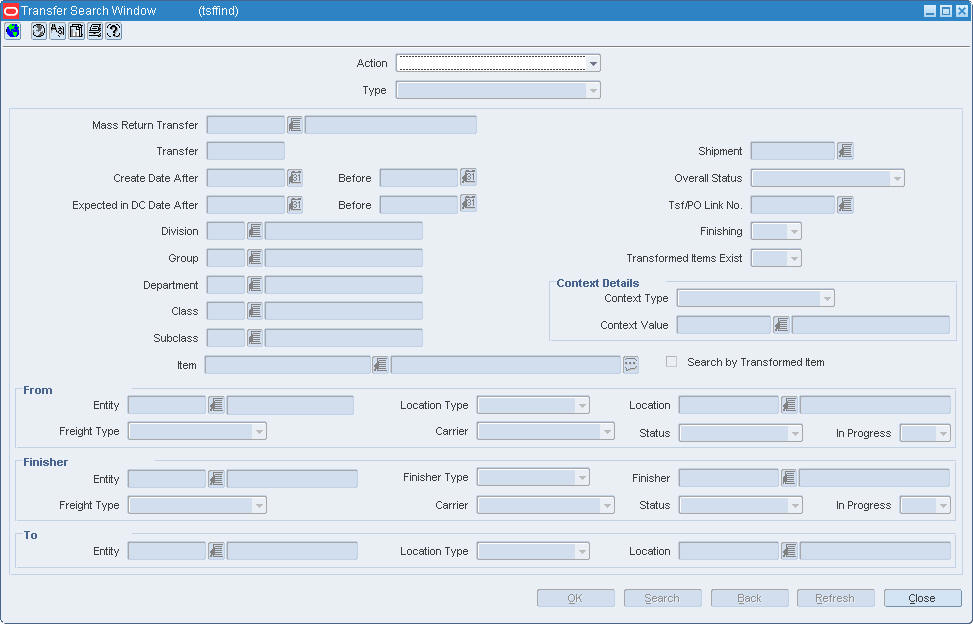The height and width of the screenshot is (624, 973).
Task: Click the Print icon in the toolbar
Action: pyautogui.click(x=94, y=31)
